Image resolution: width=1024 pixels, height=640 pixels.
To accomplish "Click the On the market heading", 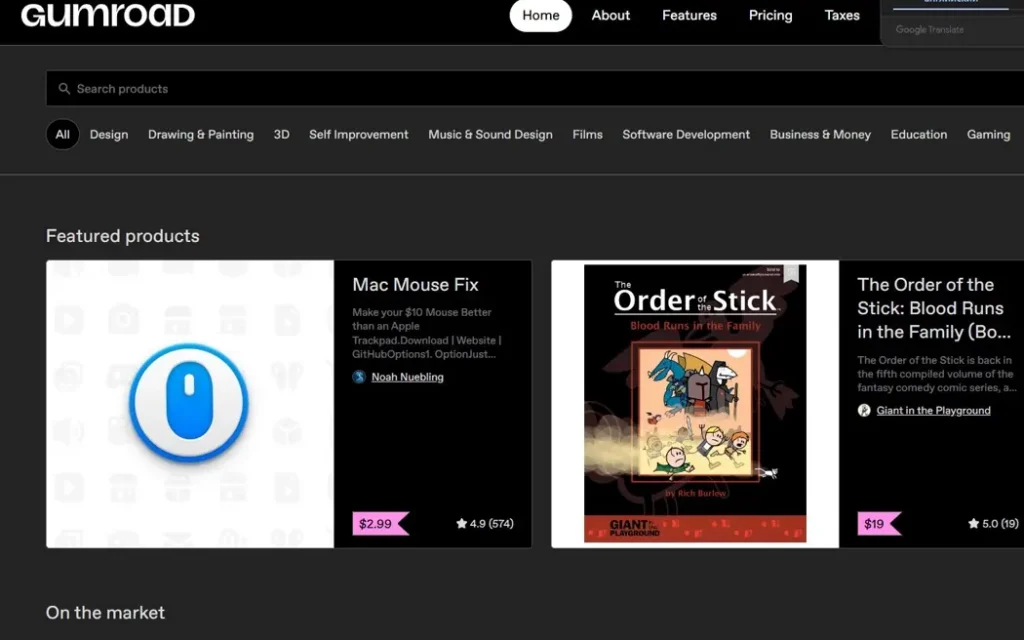I will coord(105,613).
